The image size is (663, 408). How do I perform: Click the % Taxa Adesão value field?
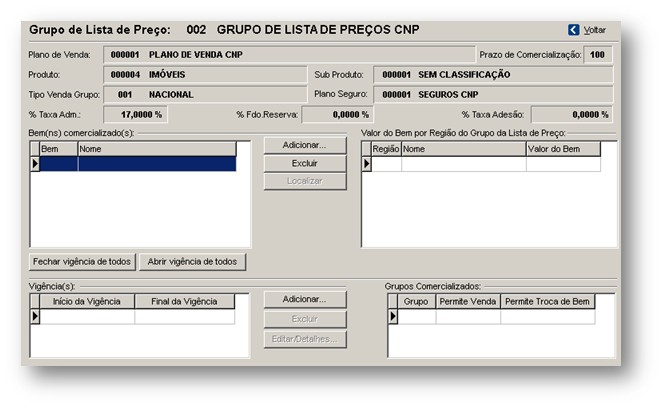click(x=572, y=115)
